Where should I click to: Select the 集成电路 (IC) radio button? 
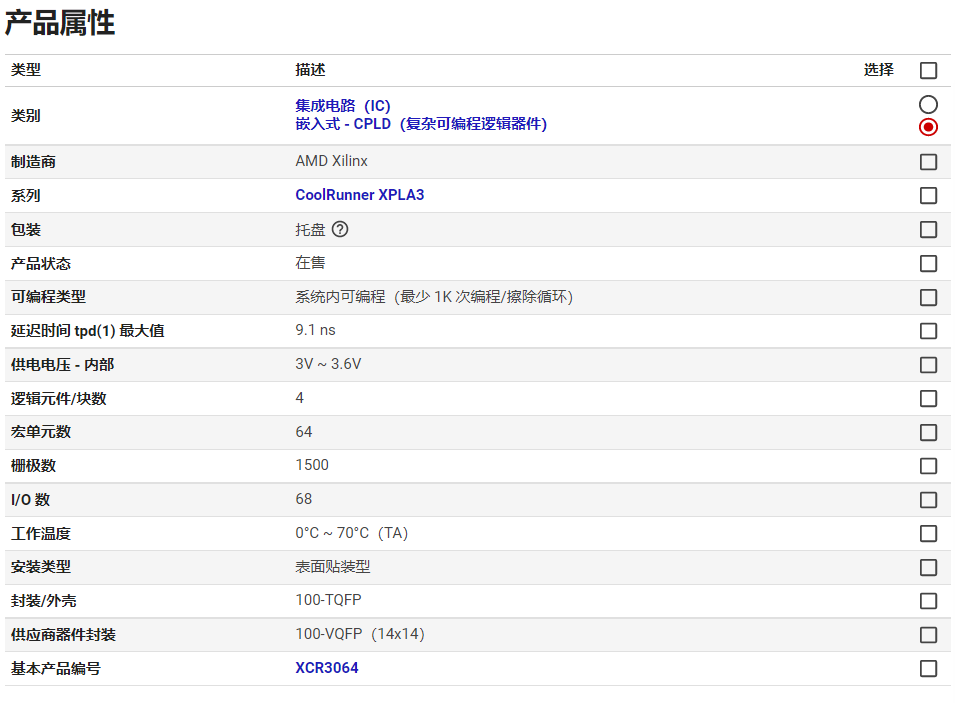pyautogui.click(x=928, y=105)
